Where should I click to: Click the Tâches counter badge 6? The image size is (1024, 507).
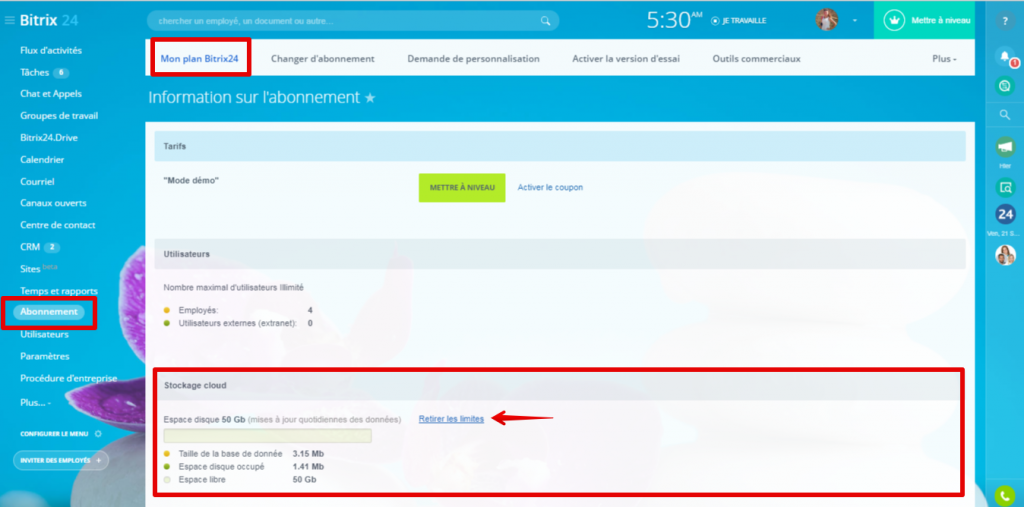click(61, 73)
